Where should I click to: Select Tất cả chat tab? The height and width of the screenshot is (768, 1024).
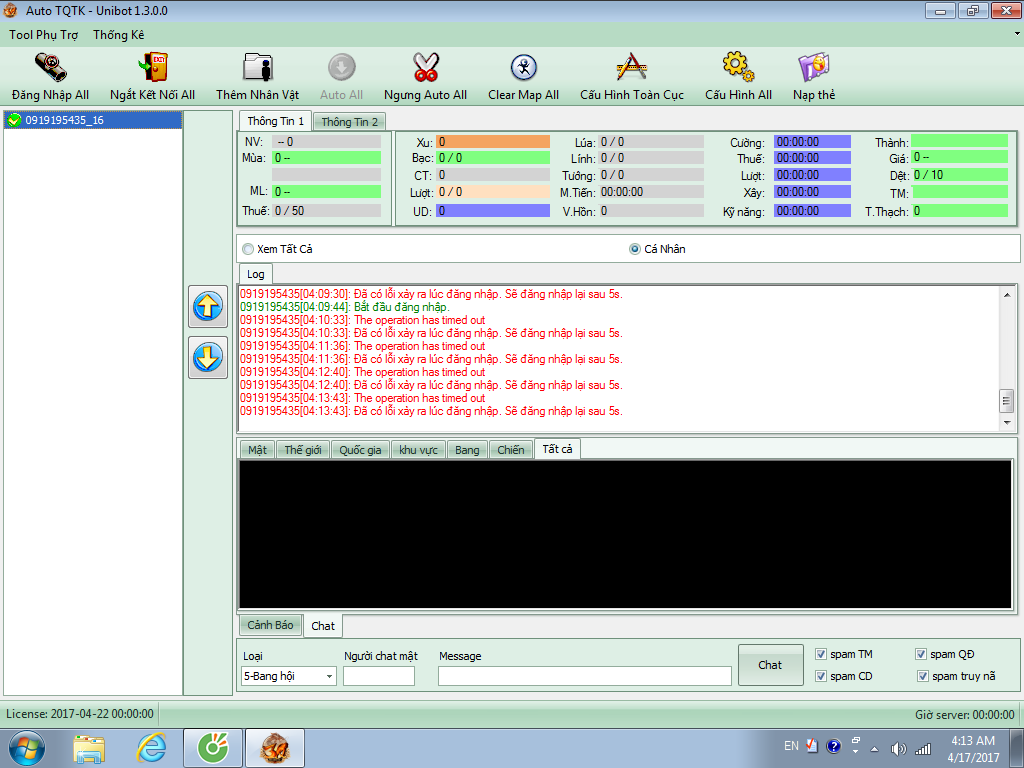(557, 449)
